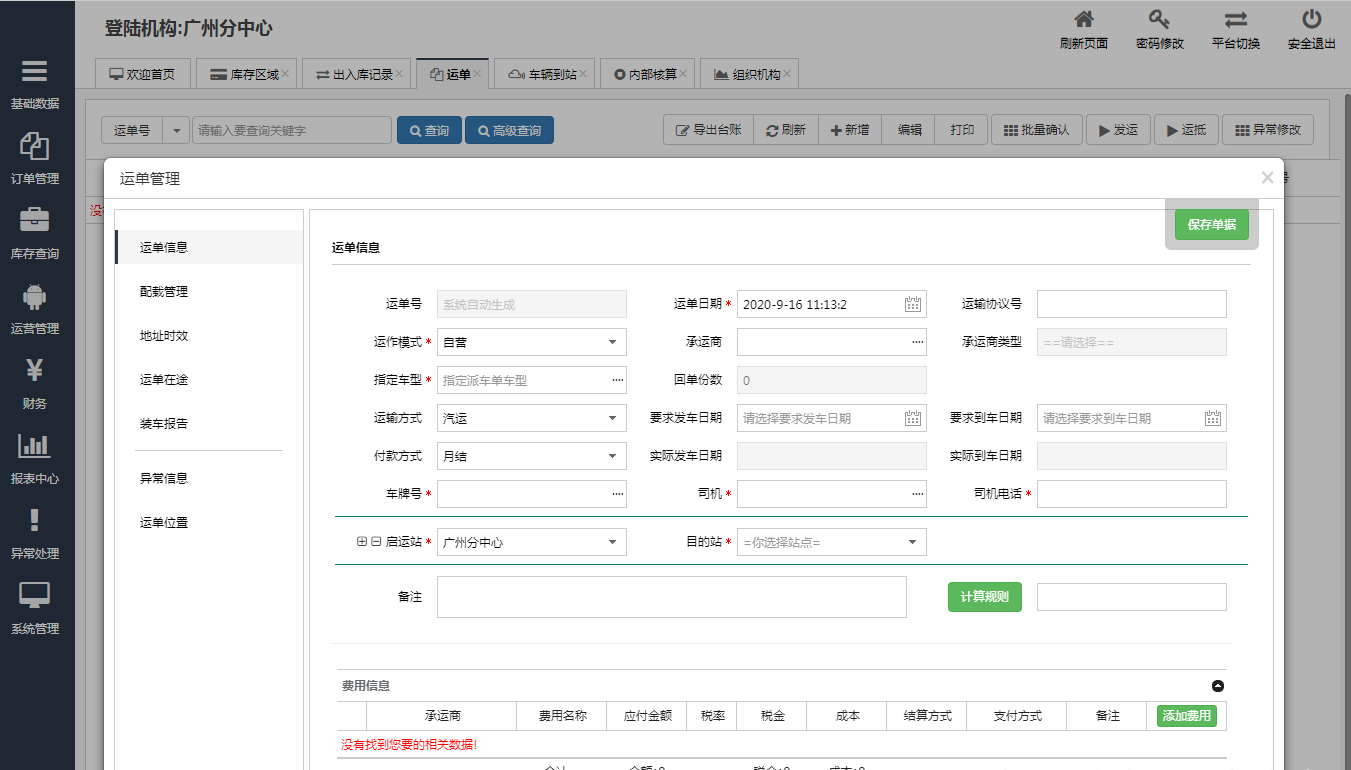Expand the 目的站 station dropdown
The height and width of the screenshot is (770, 1351).
(x=831, y=542)
